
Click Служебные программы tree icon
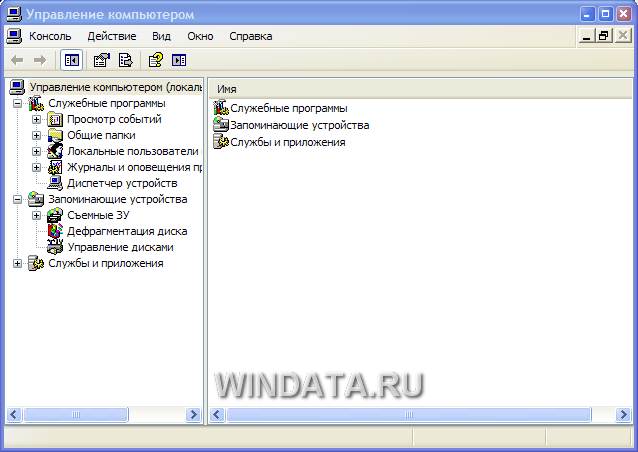point(36,103)
